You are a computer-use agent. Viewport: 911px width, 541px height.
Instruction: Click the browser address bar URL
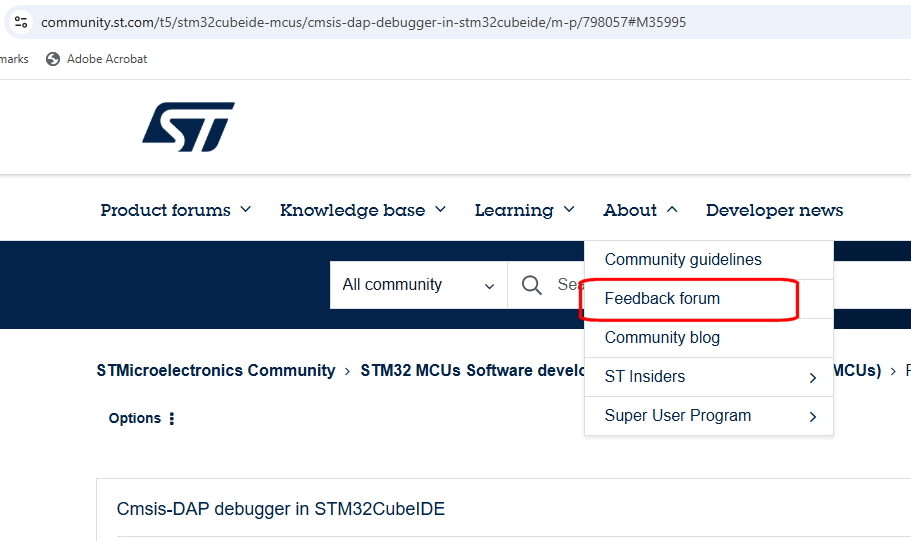point(363,22)
